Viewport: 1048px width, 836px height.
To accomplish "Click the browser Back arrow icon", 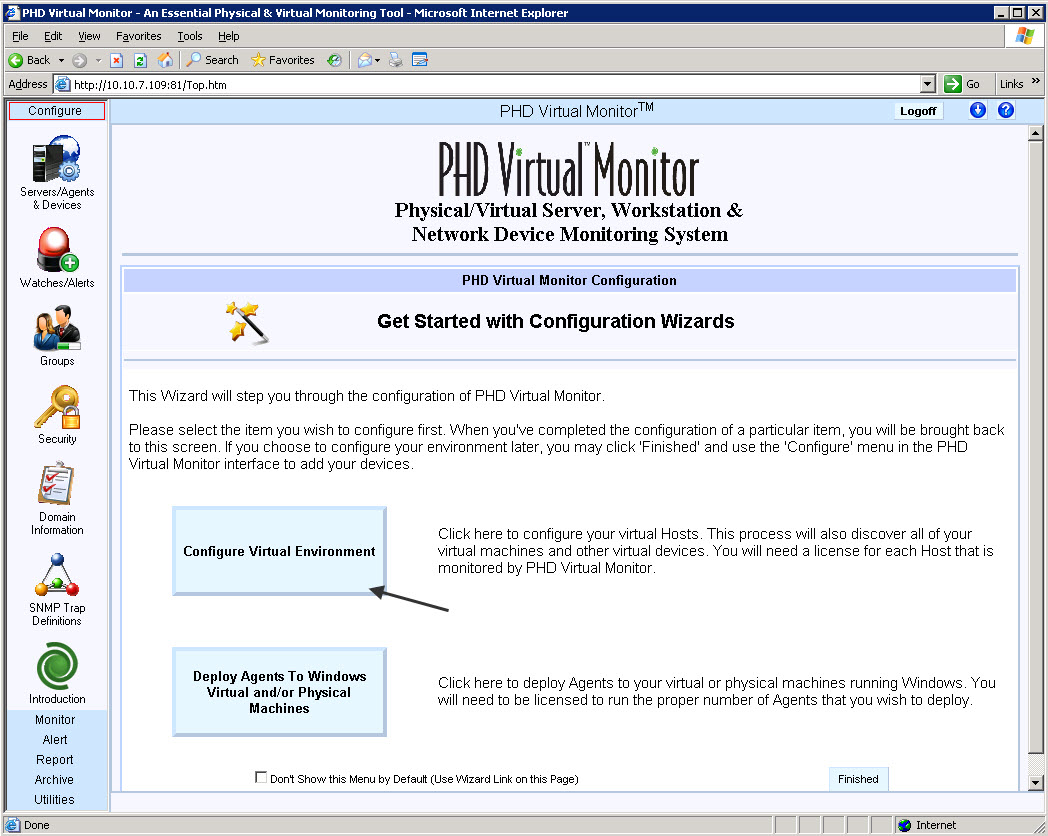I will point(15,60).
